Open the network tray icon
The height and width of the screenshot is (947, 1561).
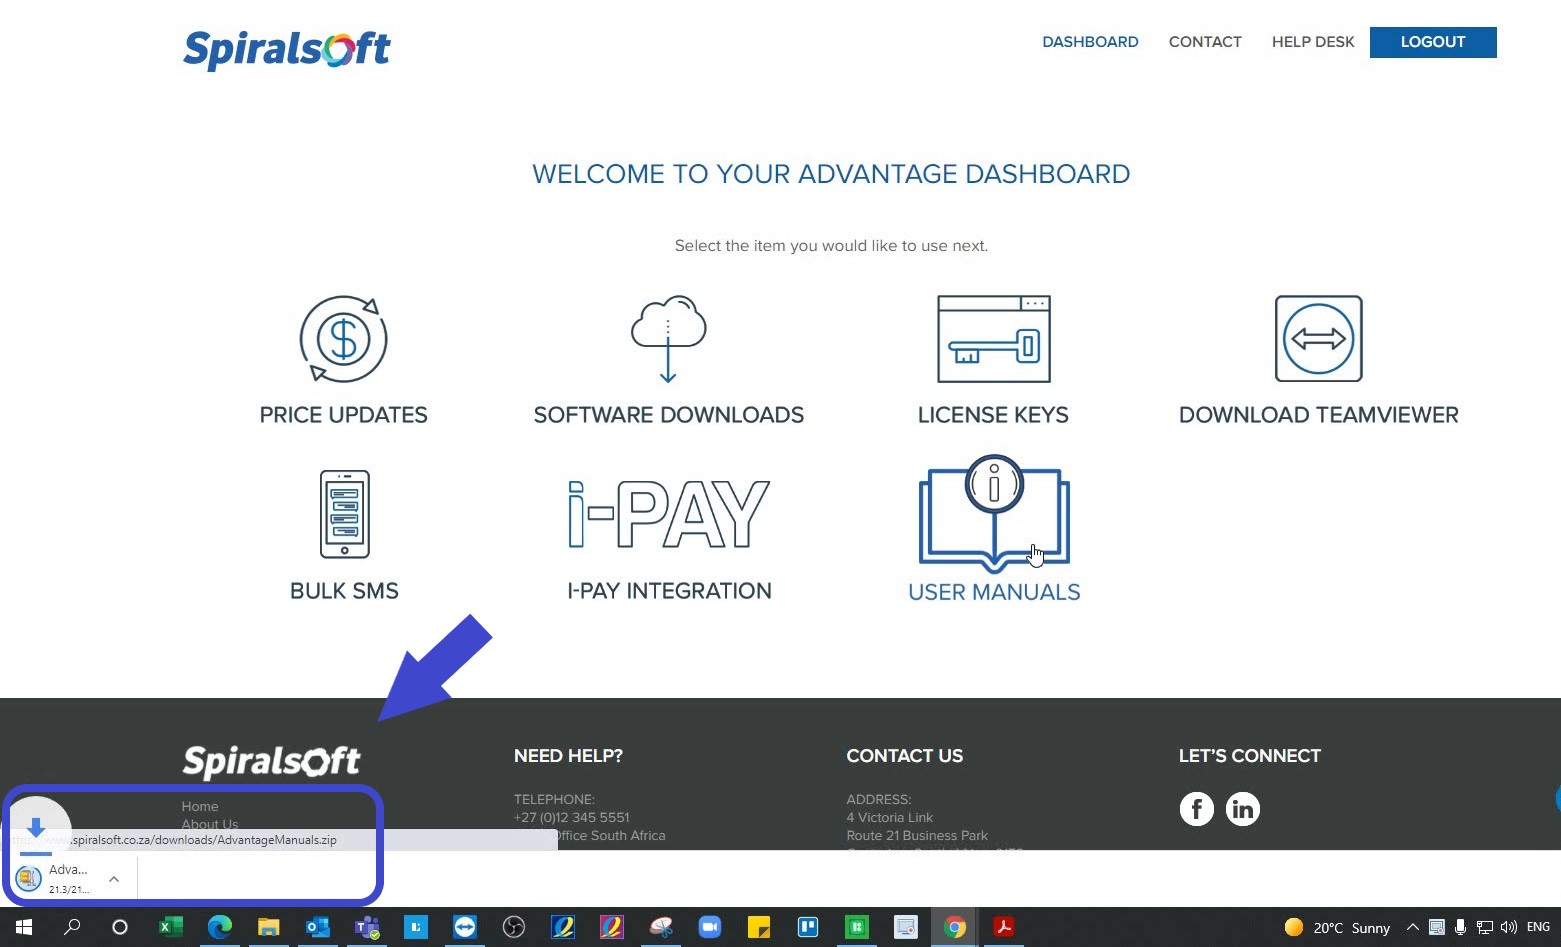pos(1485,927)
